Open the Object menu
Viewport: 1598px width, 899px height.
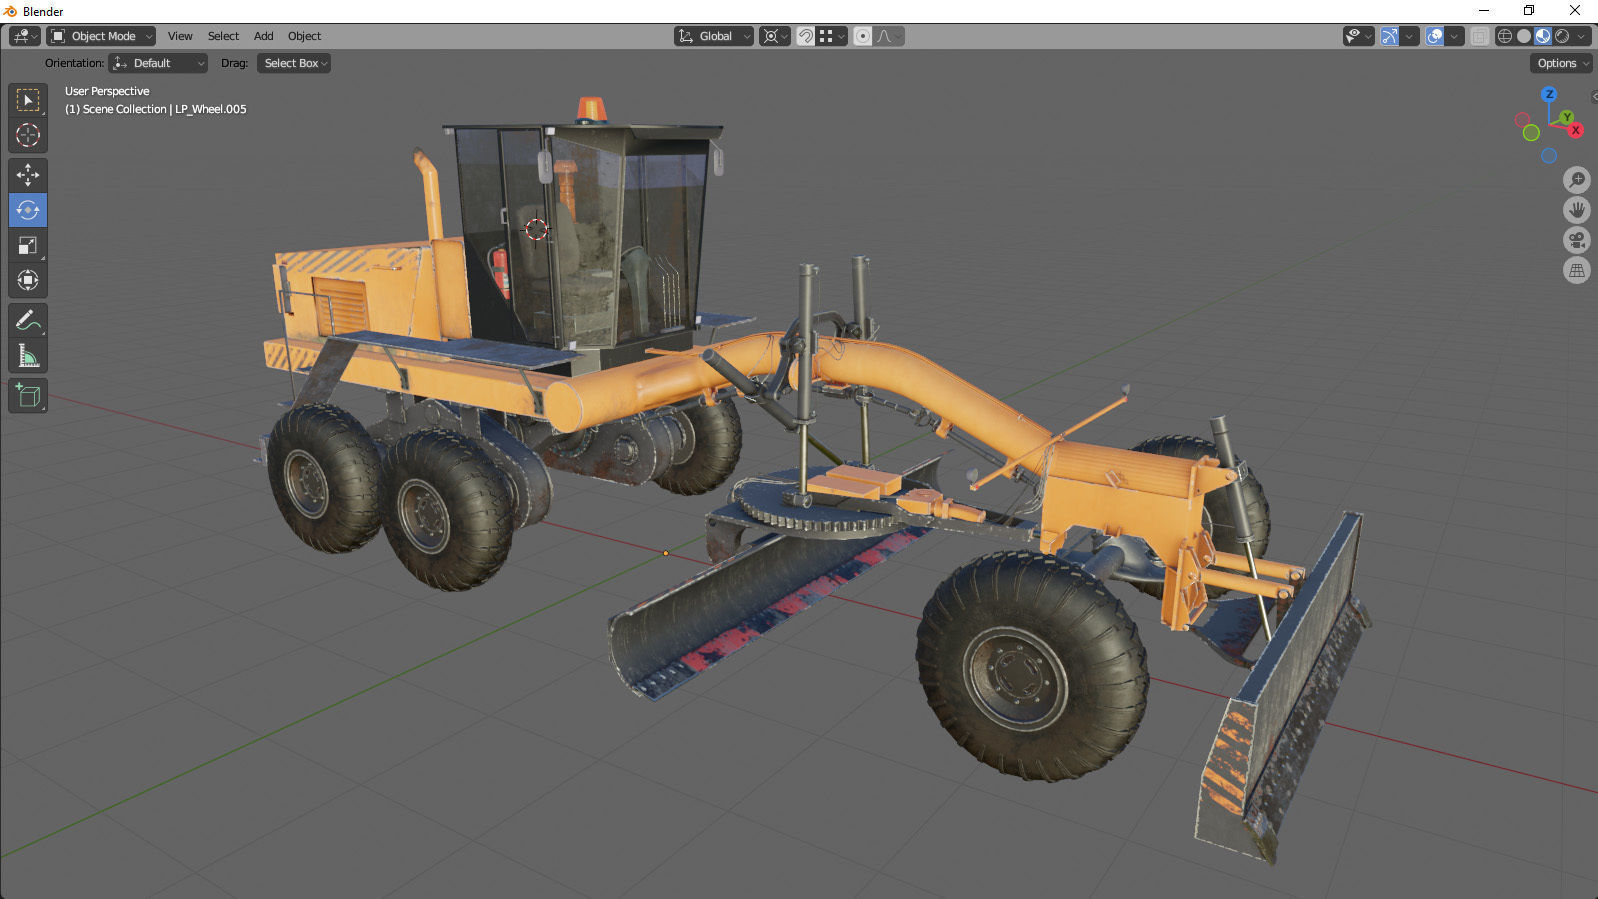[304, 36]
